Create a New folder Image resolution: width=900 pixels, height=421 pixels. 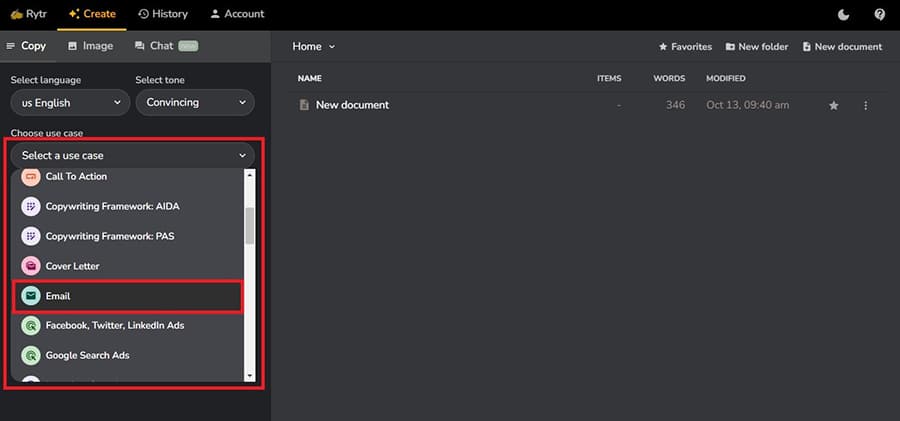[x=757, y=47]
